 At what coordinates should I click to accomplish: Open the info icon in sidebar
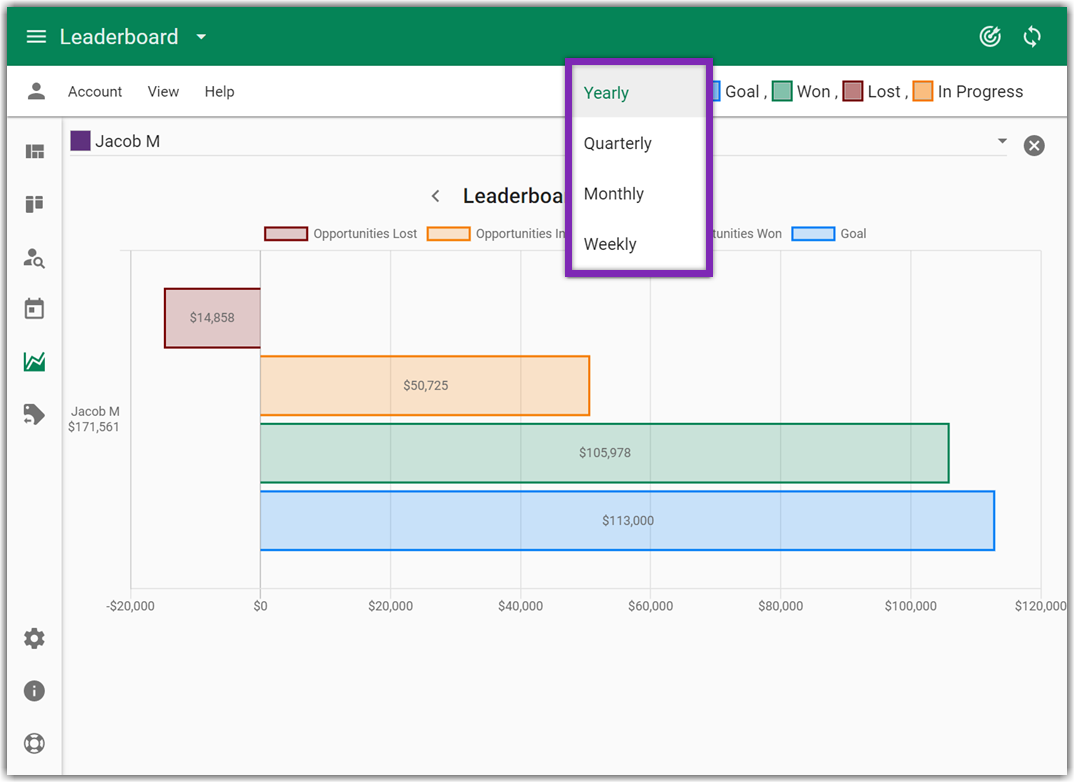tap(34, 690)
